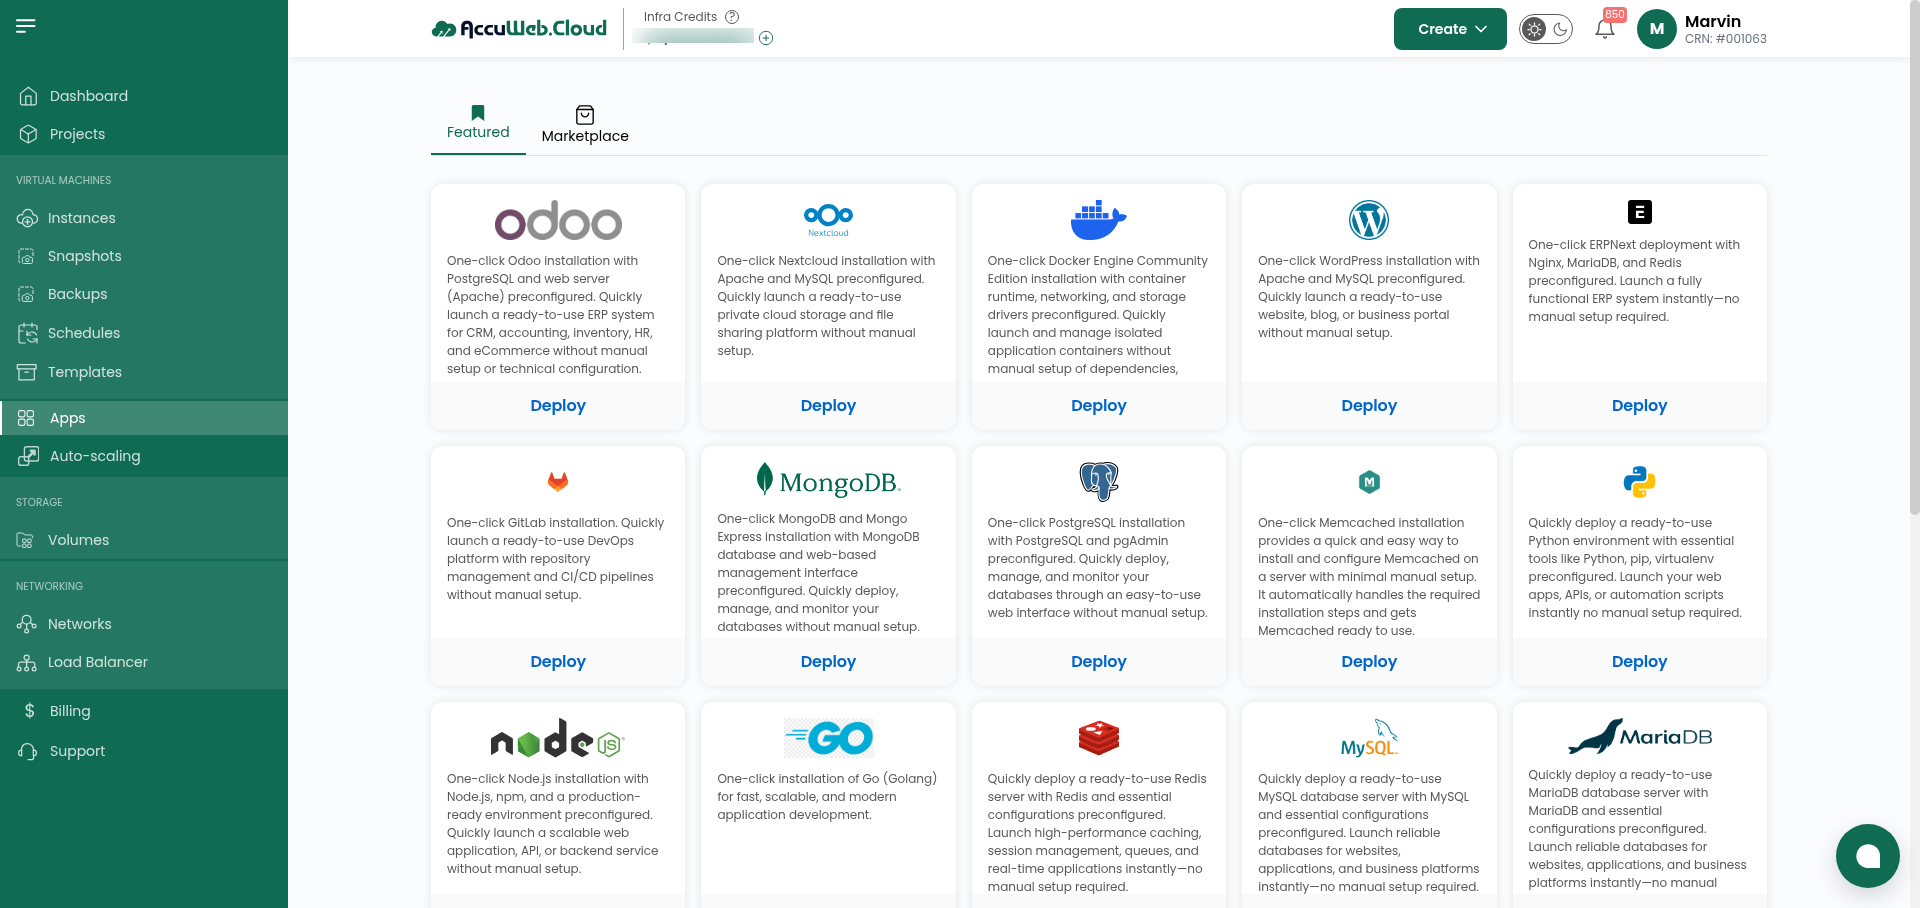1920x908 pixels.
Task: Click the Marvin user avatar
Action: [x=1657, y=29]
